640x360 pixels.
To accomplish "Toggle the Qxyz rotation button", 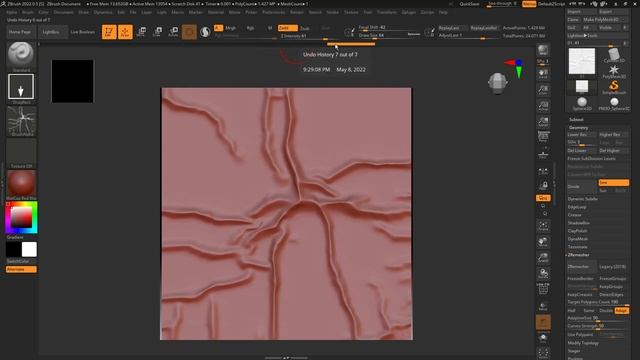I will (543, 198).
